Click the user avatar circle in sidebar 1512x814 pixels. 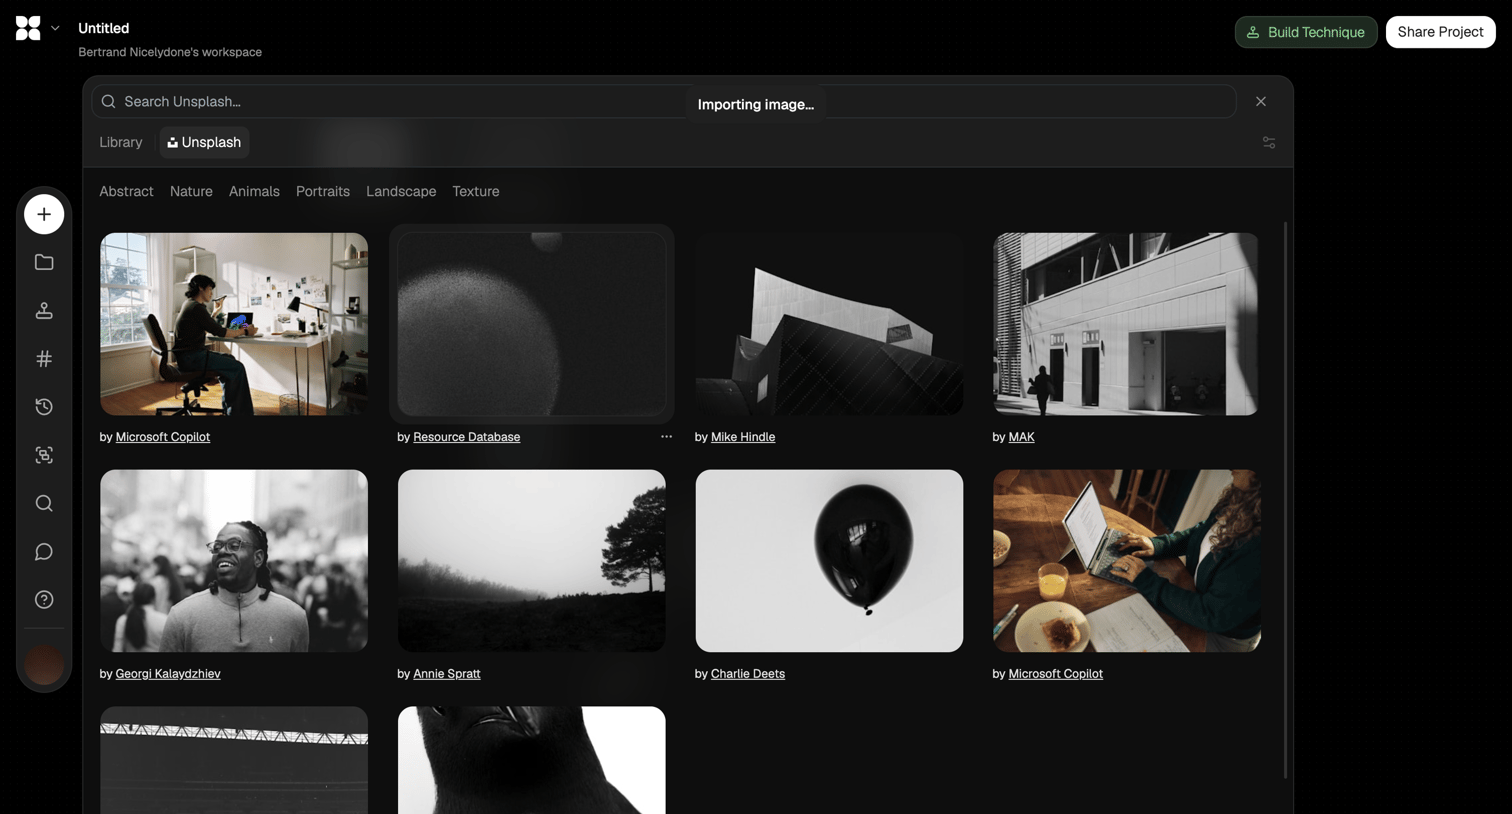click(44, 665)
